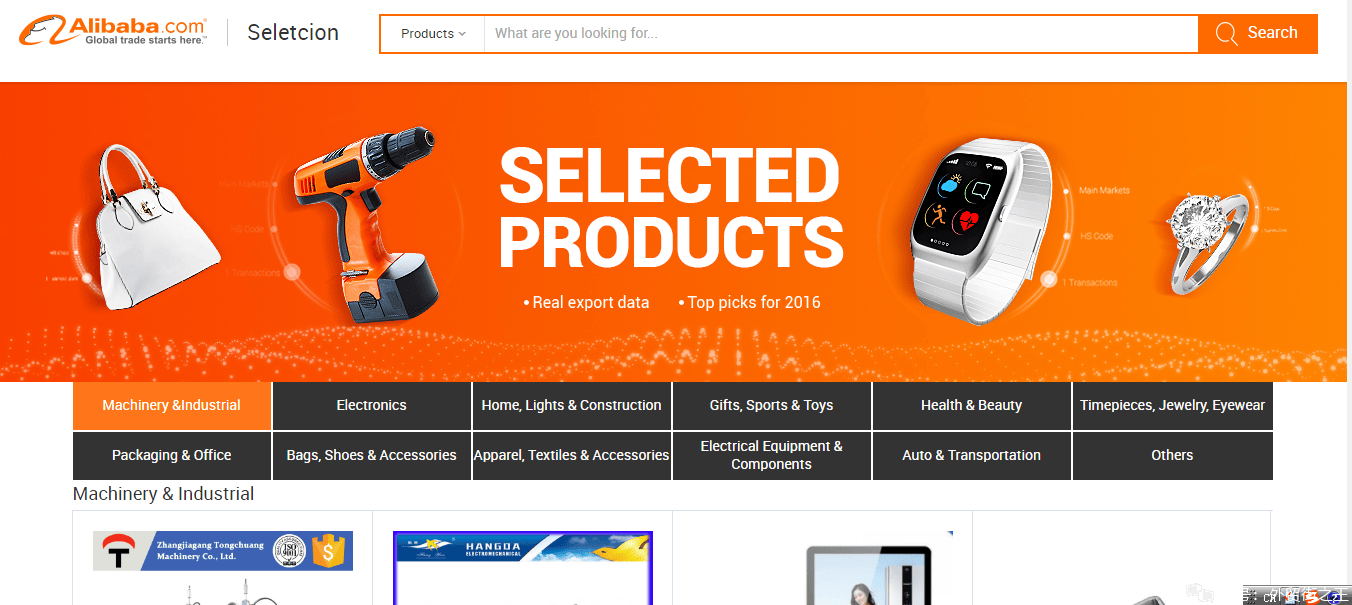Click the Alibaba.com logo

pos(113,31)
